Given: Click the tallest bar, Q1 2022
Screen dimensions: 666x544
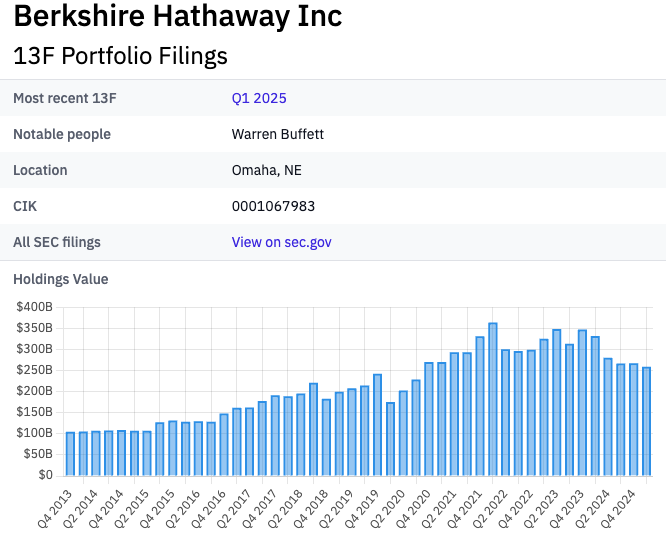Looking at the screenshot, I should 493,399.
